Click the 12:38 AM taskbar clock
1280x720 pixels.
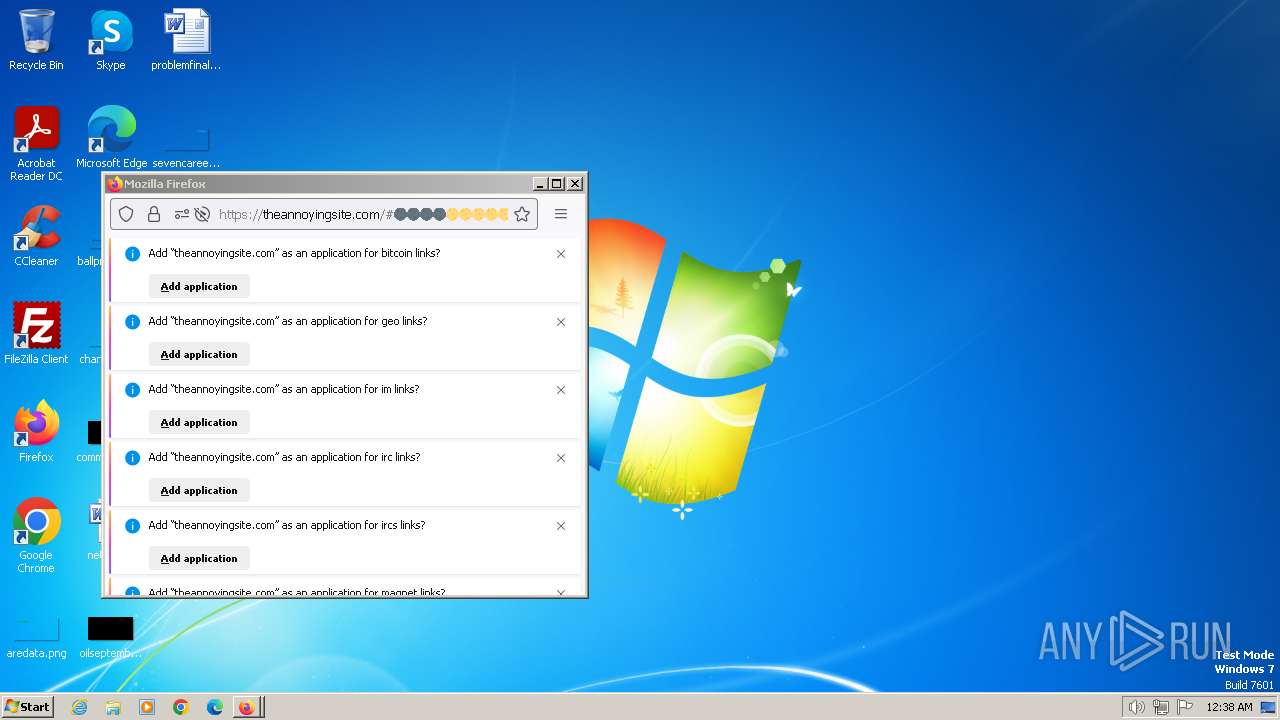click(x=1229, y=707)
